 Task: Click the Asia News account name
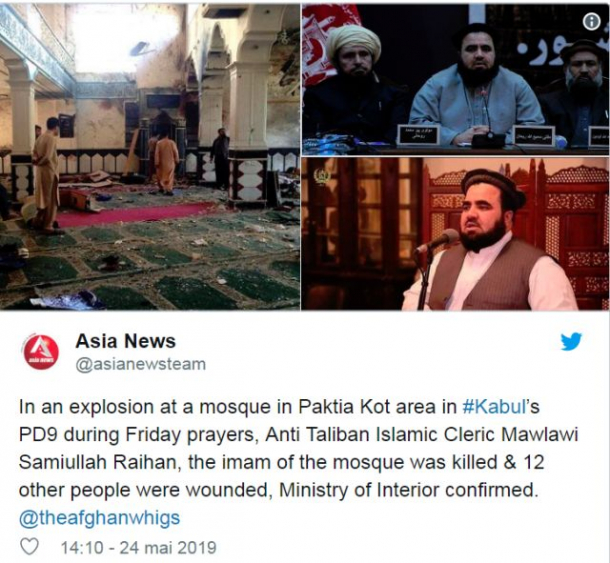(x=126, y=341)
